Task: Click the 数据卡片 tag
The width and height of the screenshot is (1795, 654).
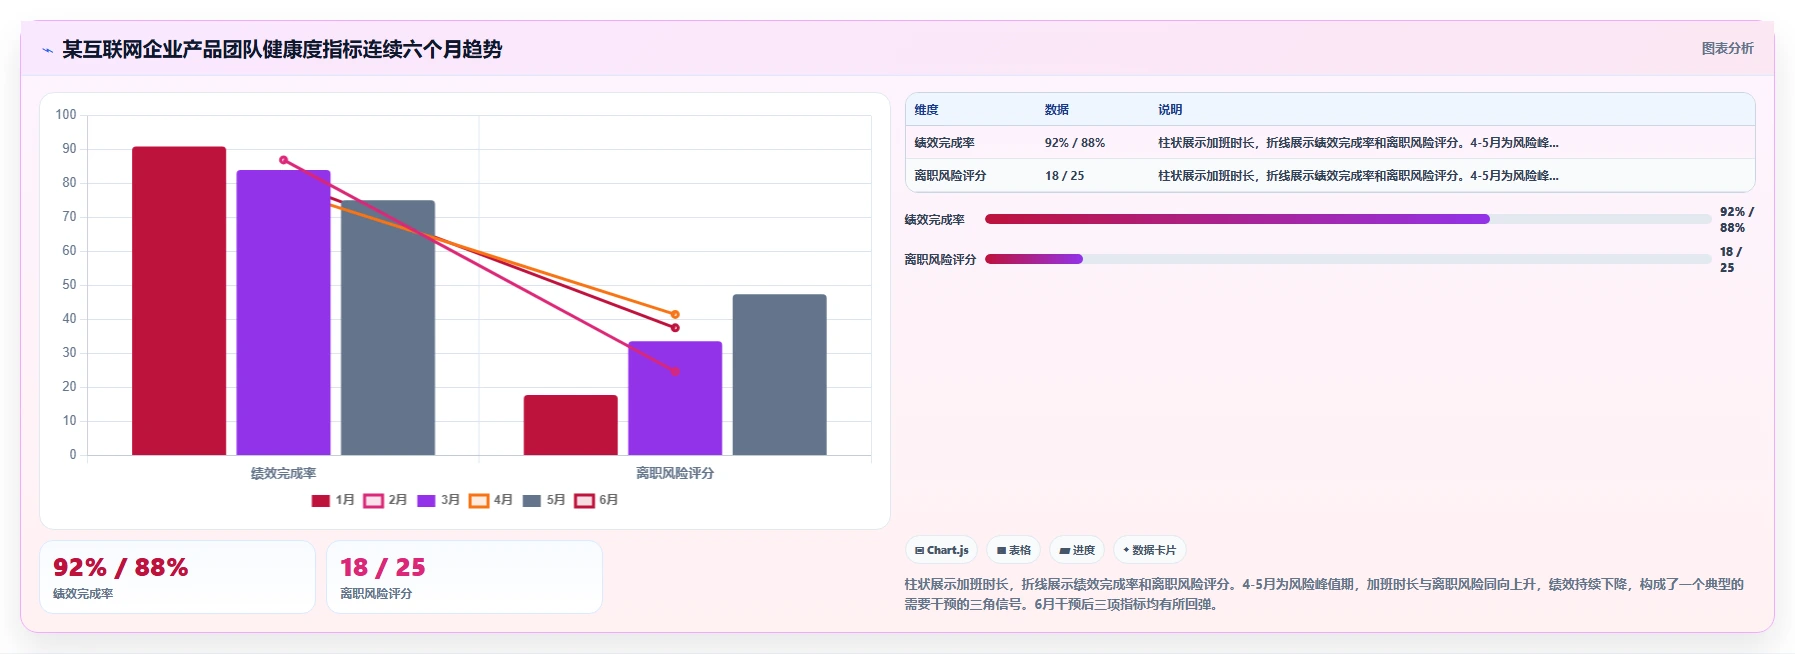Action: [1150, 550]
